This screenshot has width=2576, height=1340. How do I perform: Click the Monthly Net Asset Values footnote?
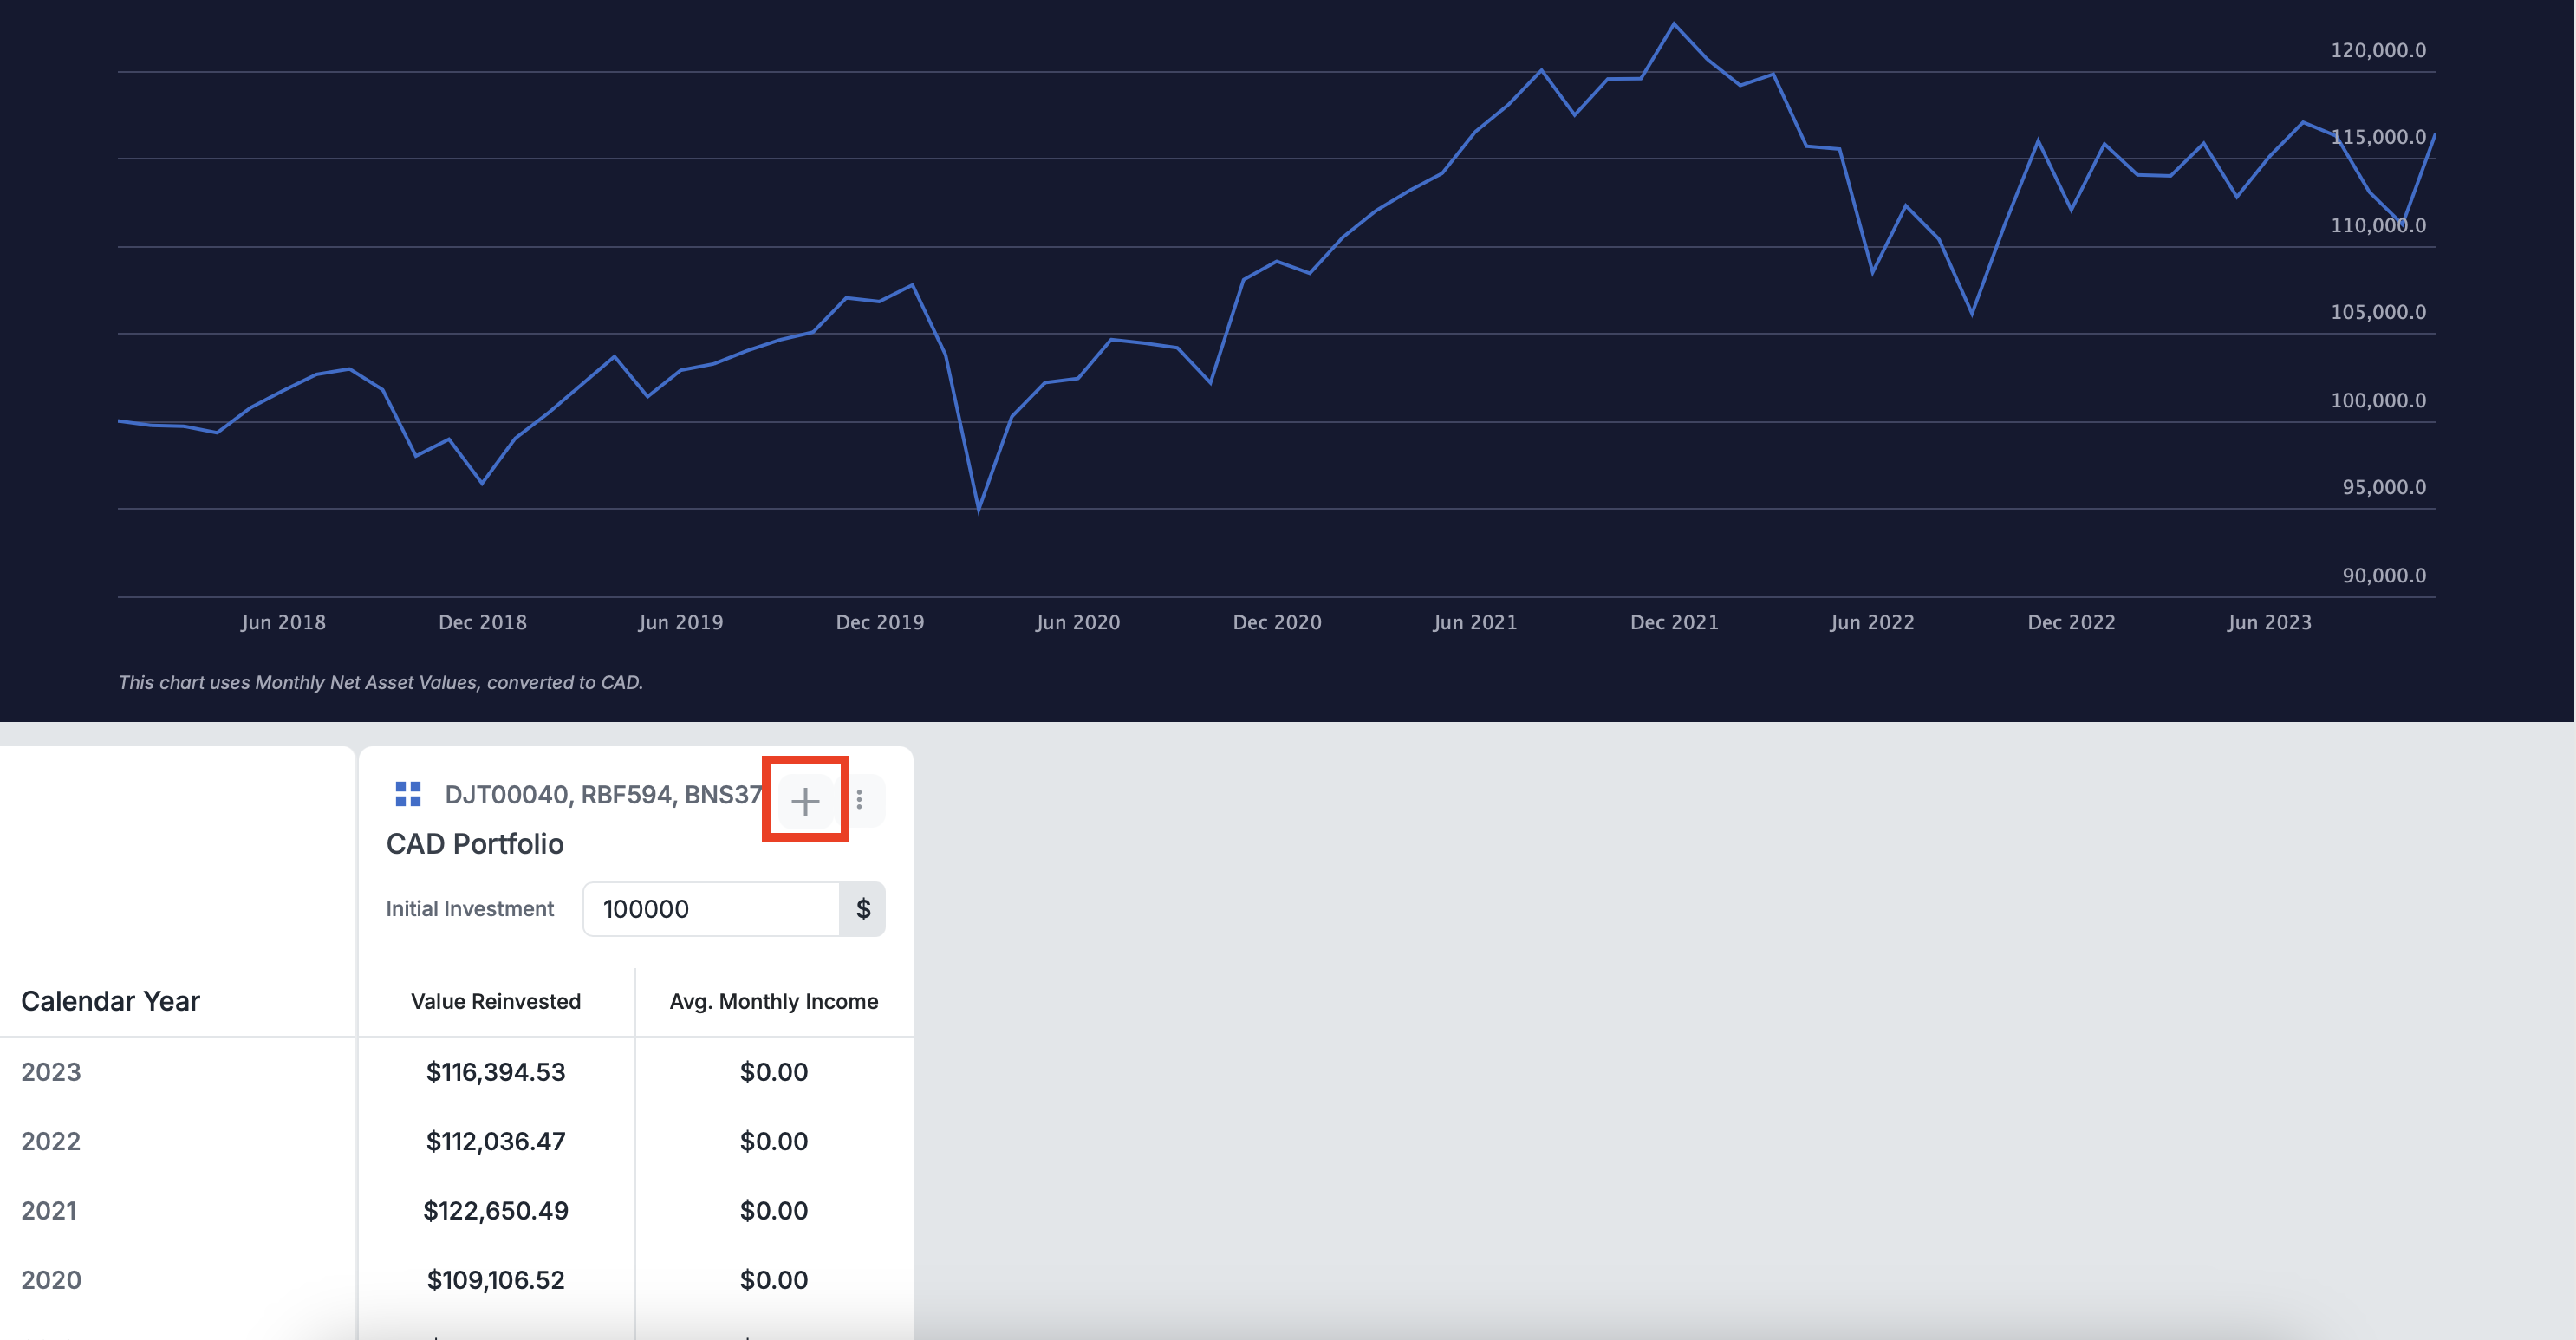click(380, 682)
